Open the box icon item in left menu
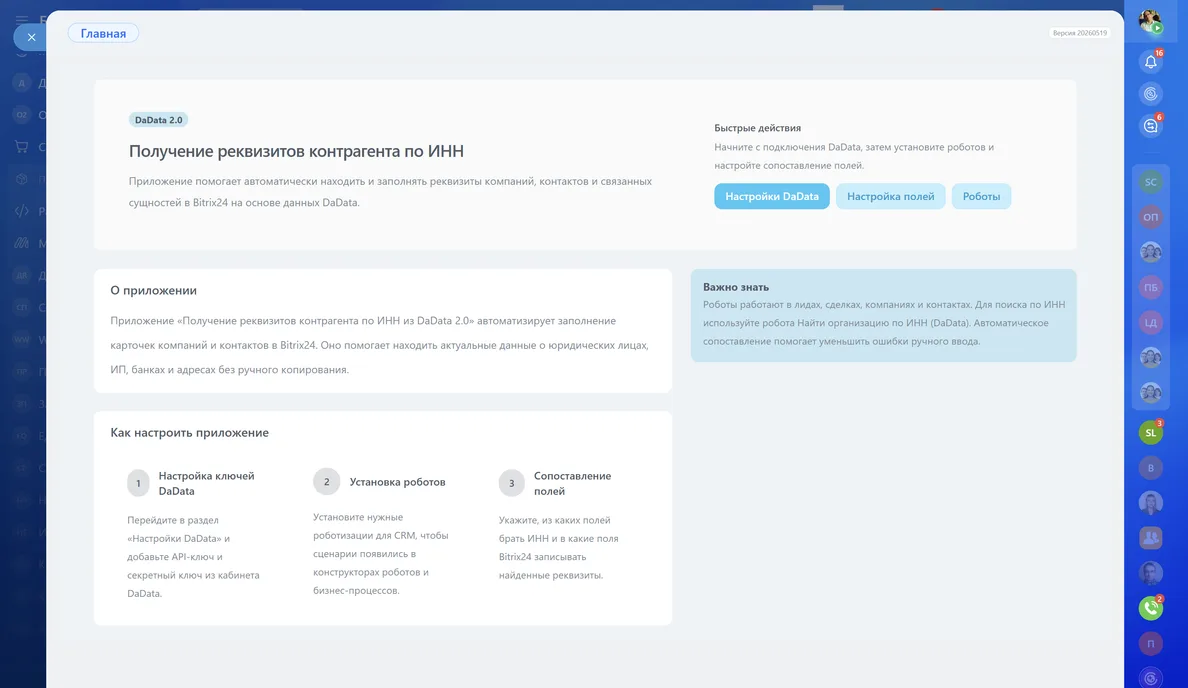Viewport: 1188px width, 688px height. coord(21,180)
